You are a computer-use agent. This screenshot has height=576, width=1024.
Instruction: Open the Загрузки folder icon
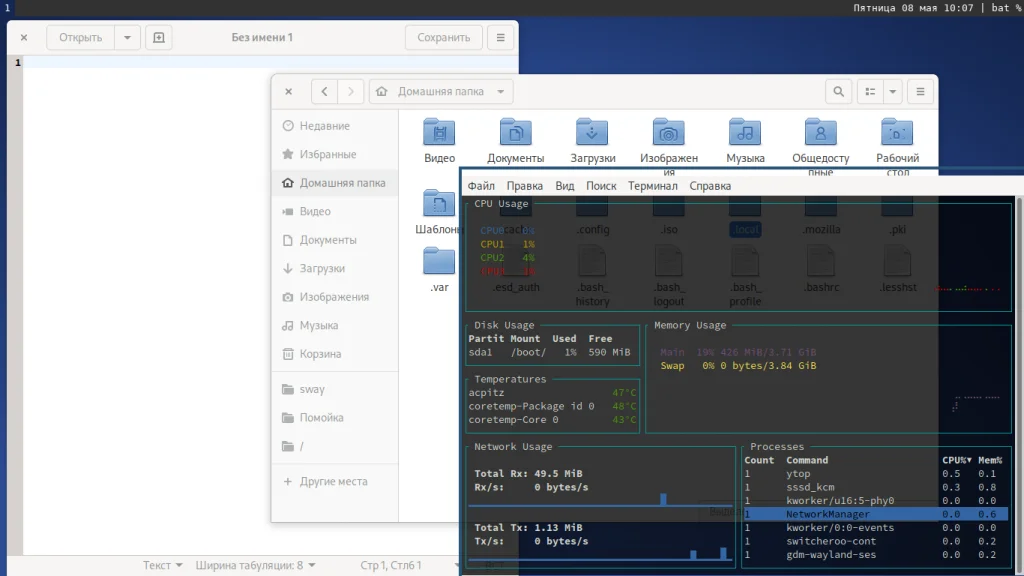click(592, 132)
